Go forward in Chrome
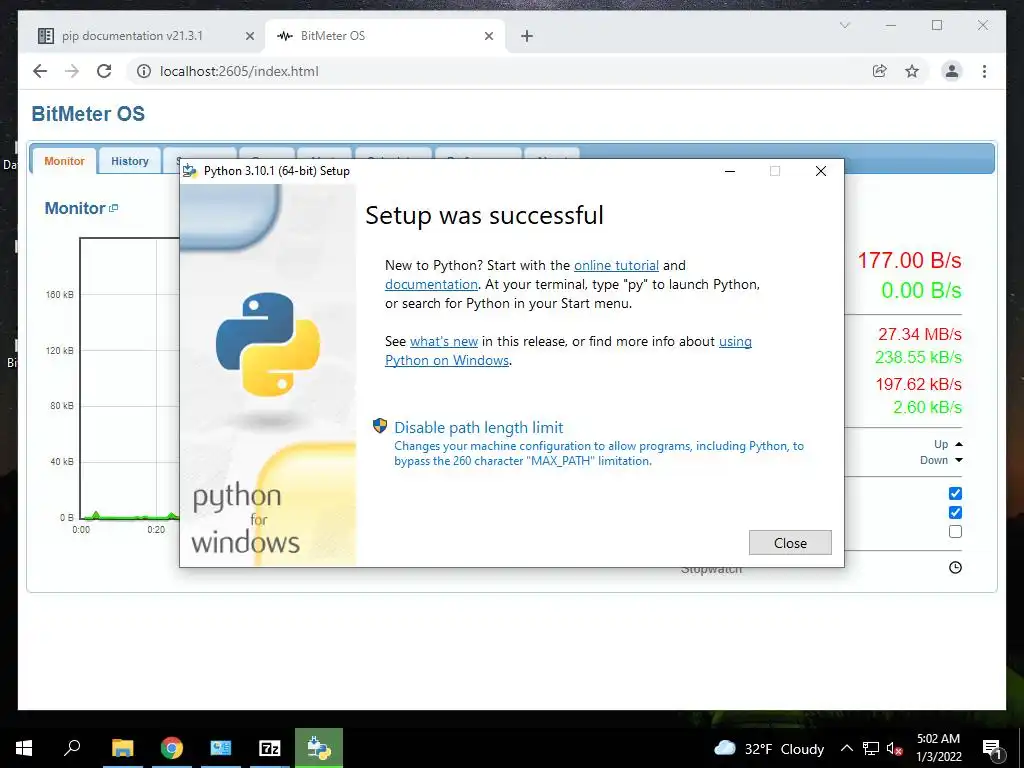The height and width of the screenshot is (768, 1024). 72,71
